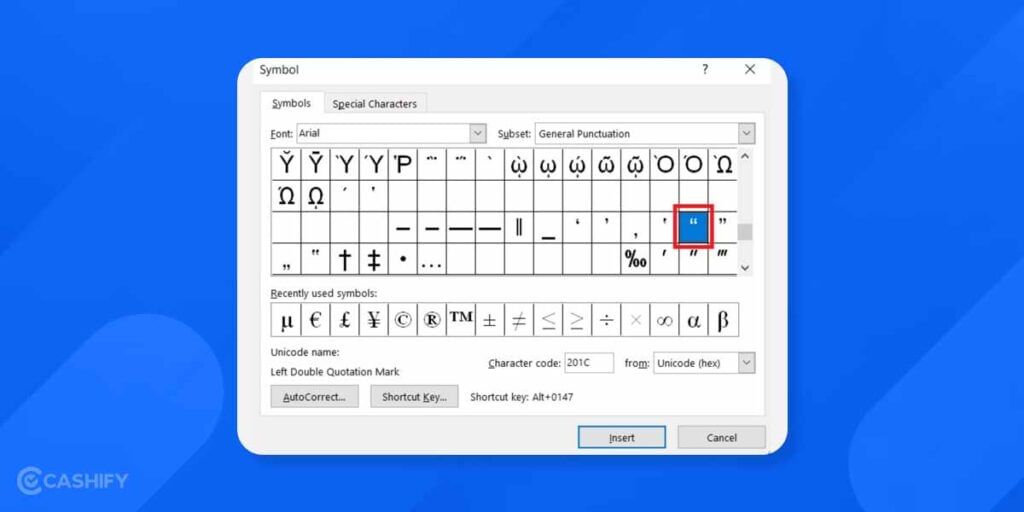Pick the O with grave accent symbol
This screenshot has width=1024, height=512.
tap(664, 164)
